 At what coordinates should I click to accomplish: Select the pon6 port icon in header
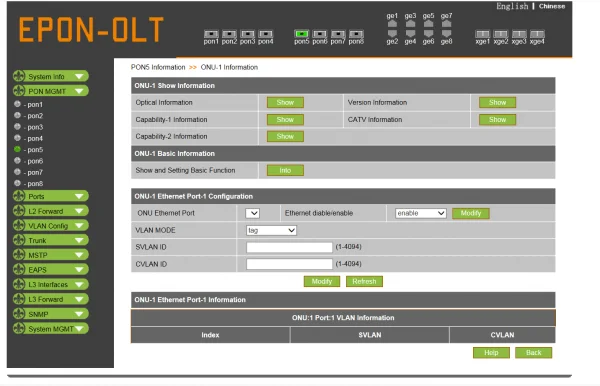(320, 34)
